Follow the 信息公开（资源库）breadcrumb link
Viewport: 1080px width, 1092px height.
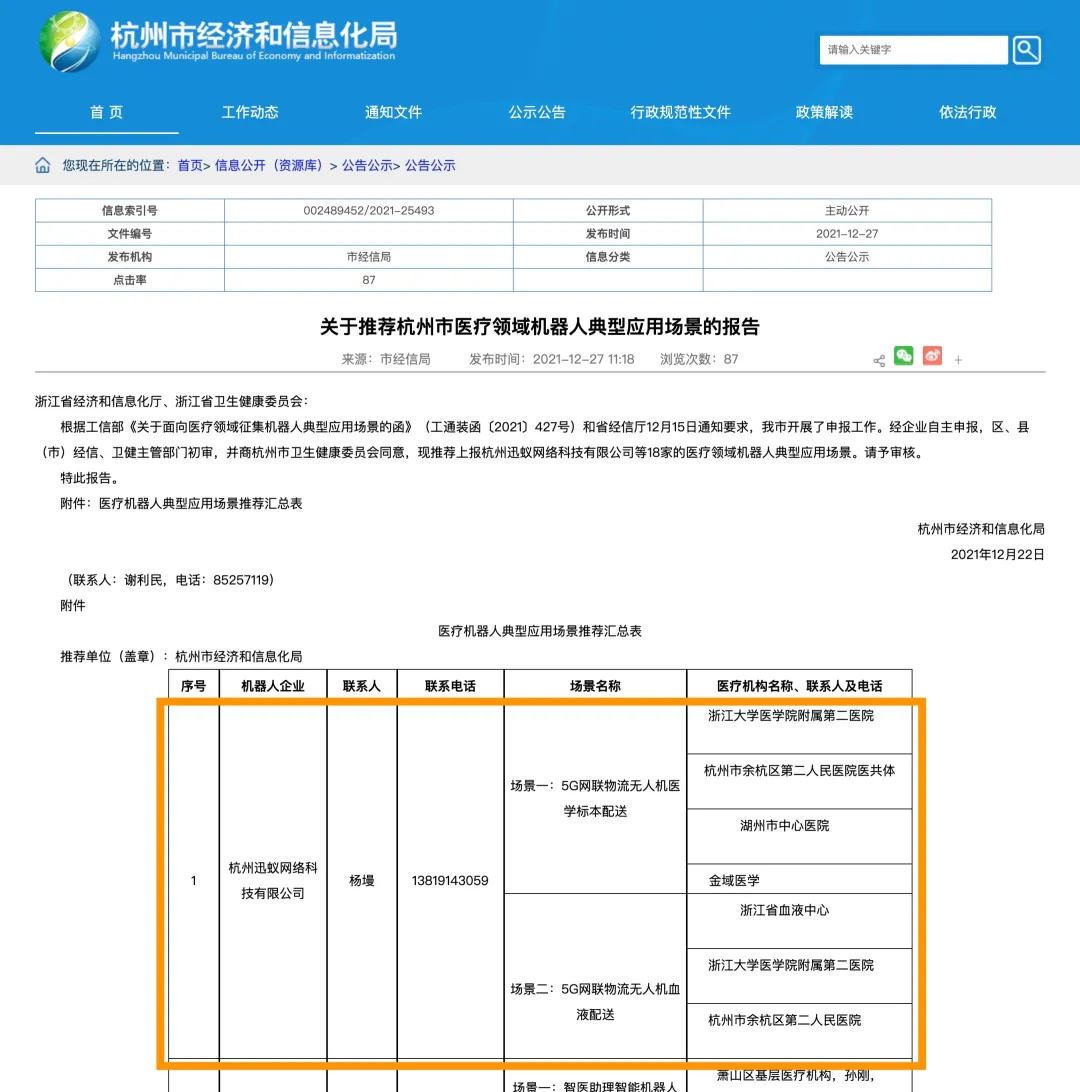coord(269,166)
